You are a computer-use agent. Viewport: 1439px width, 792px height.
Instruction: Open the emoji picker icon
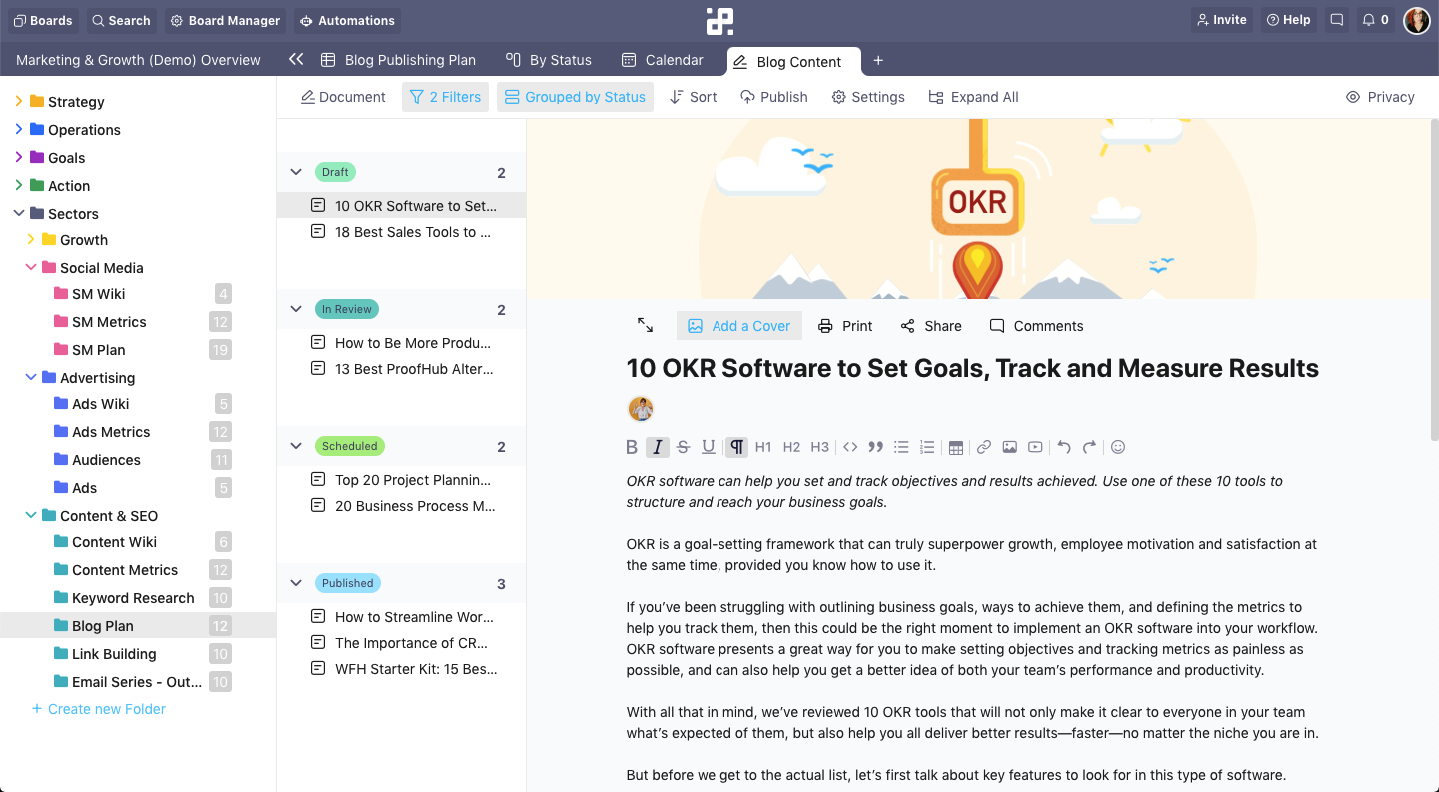(1118, 447)
